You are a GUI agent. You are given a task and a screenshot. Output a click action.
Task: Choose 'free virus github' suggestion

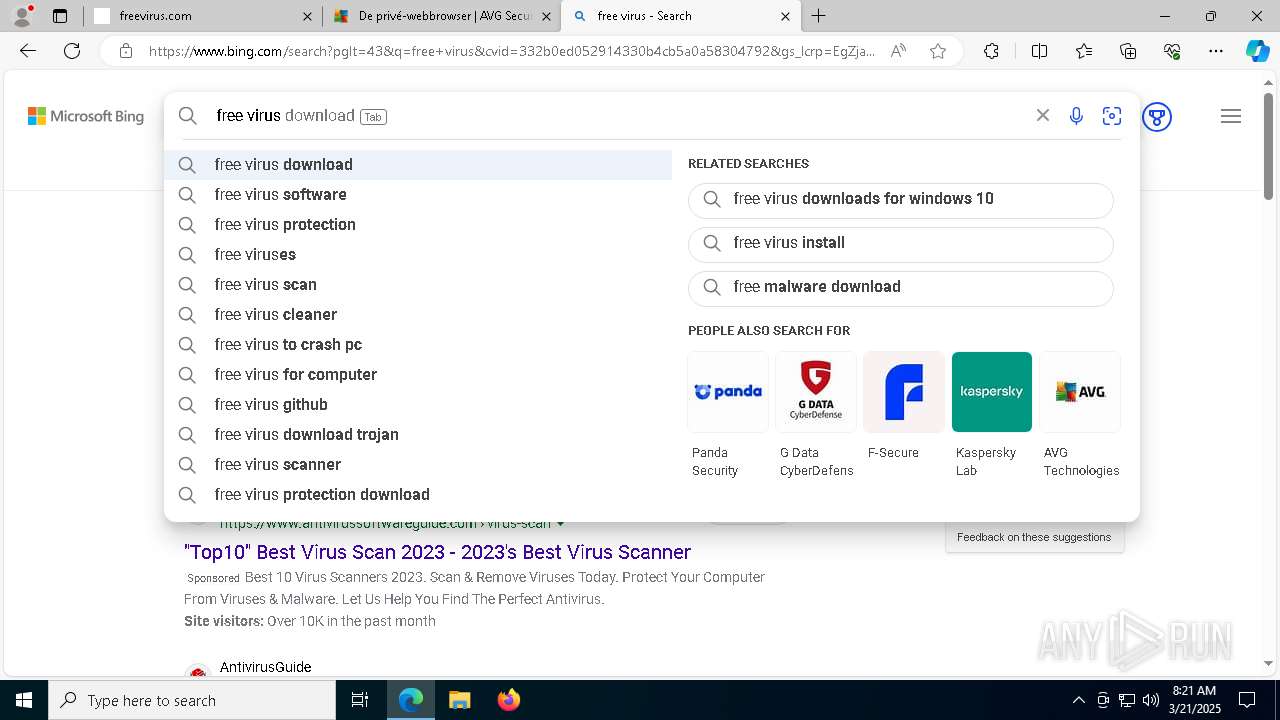(419, 405)
